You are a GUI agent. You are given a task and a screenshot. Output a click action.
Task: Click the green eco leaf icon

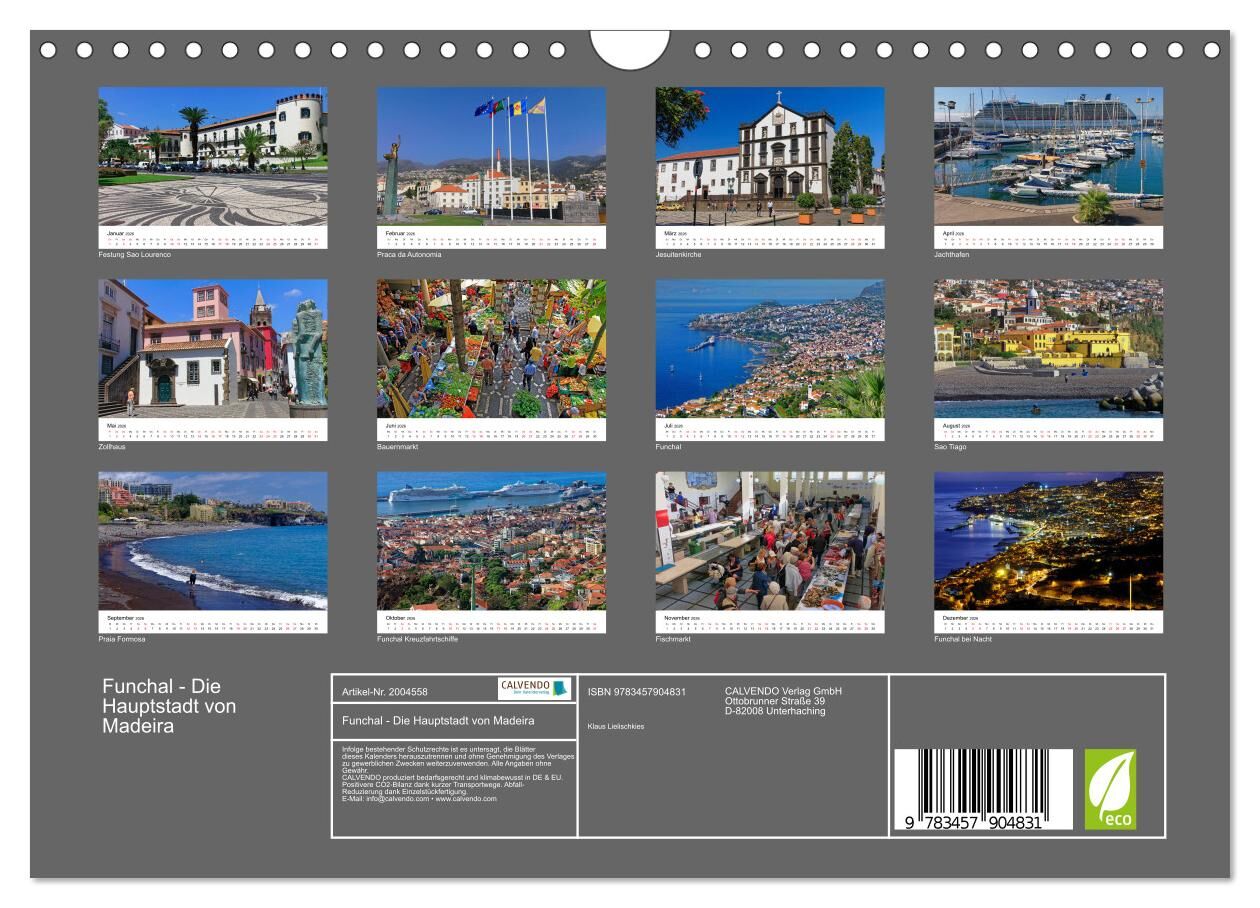point(1110,789)
